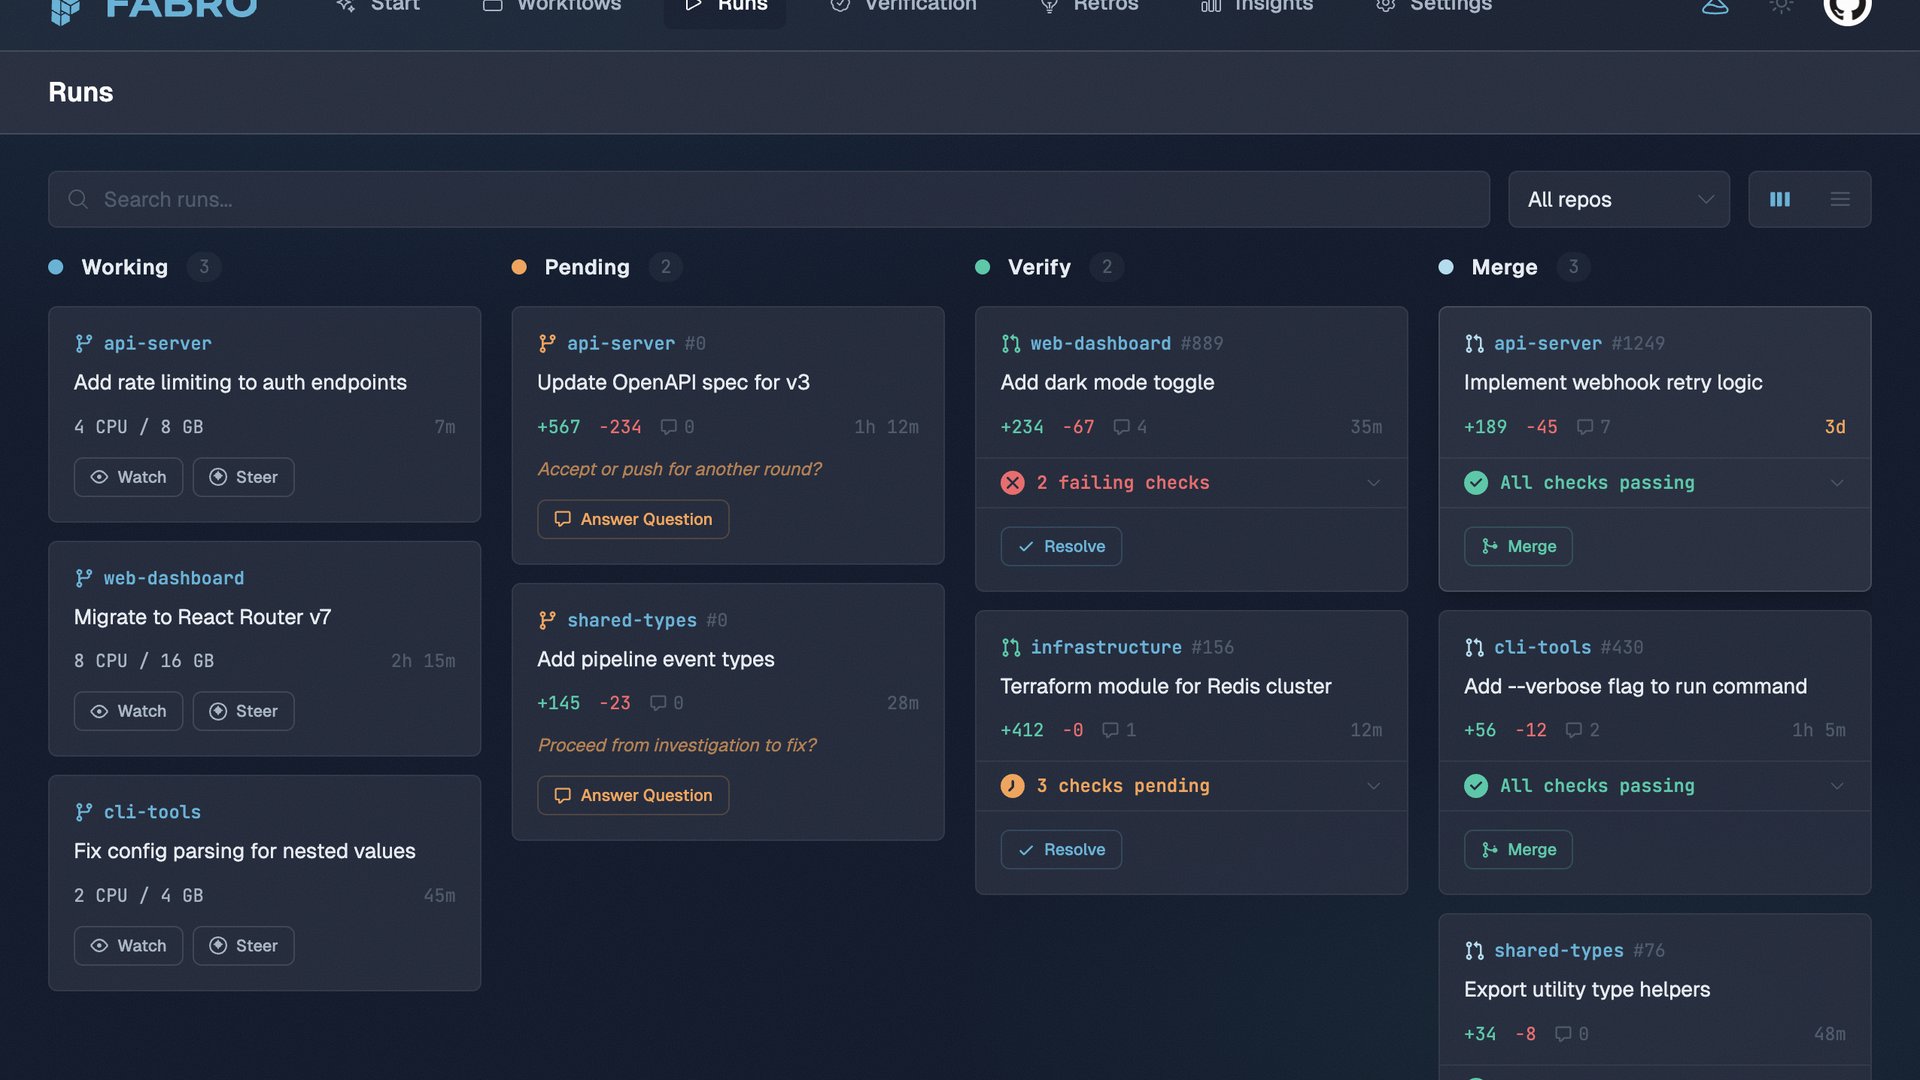The width and height of the screenshot is (1920, 1080).
Task: Toggle the light/dark theme sun icon
Action: (x=1781, y=6)
